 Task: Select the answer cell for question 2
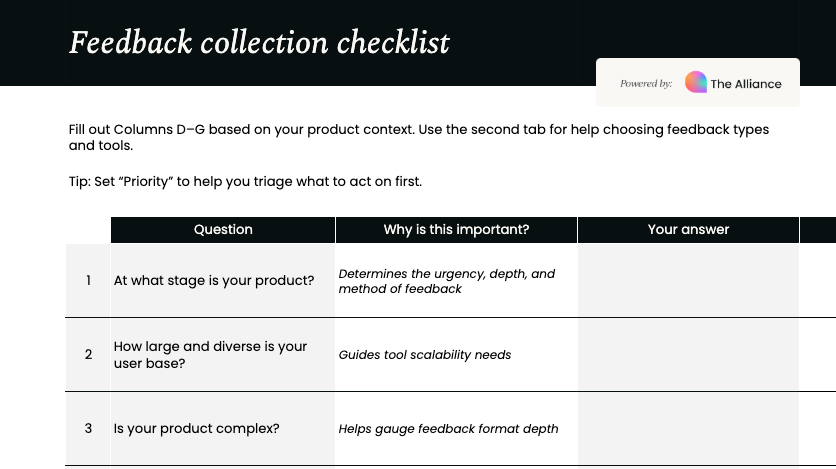[x=688, y=355]
